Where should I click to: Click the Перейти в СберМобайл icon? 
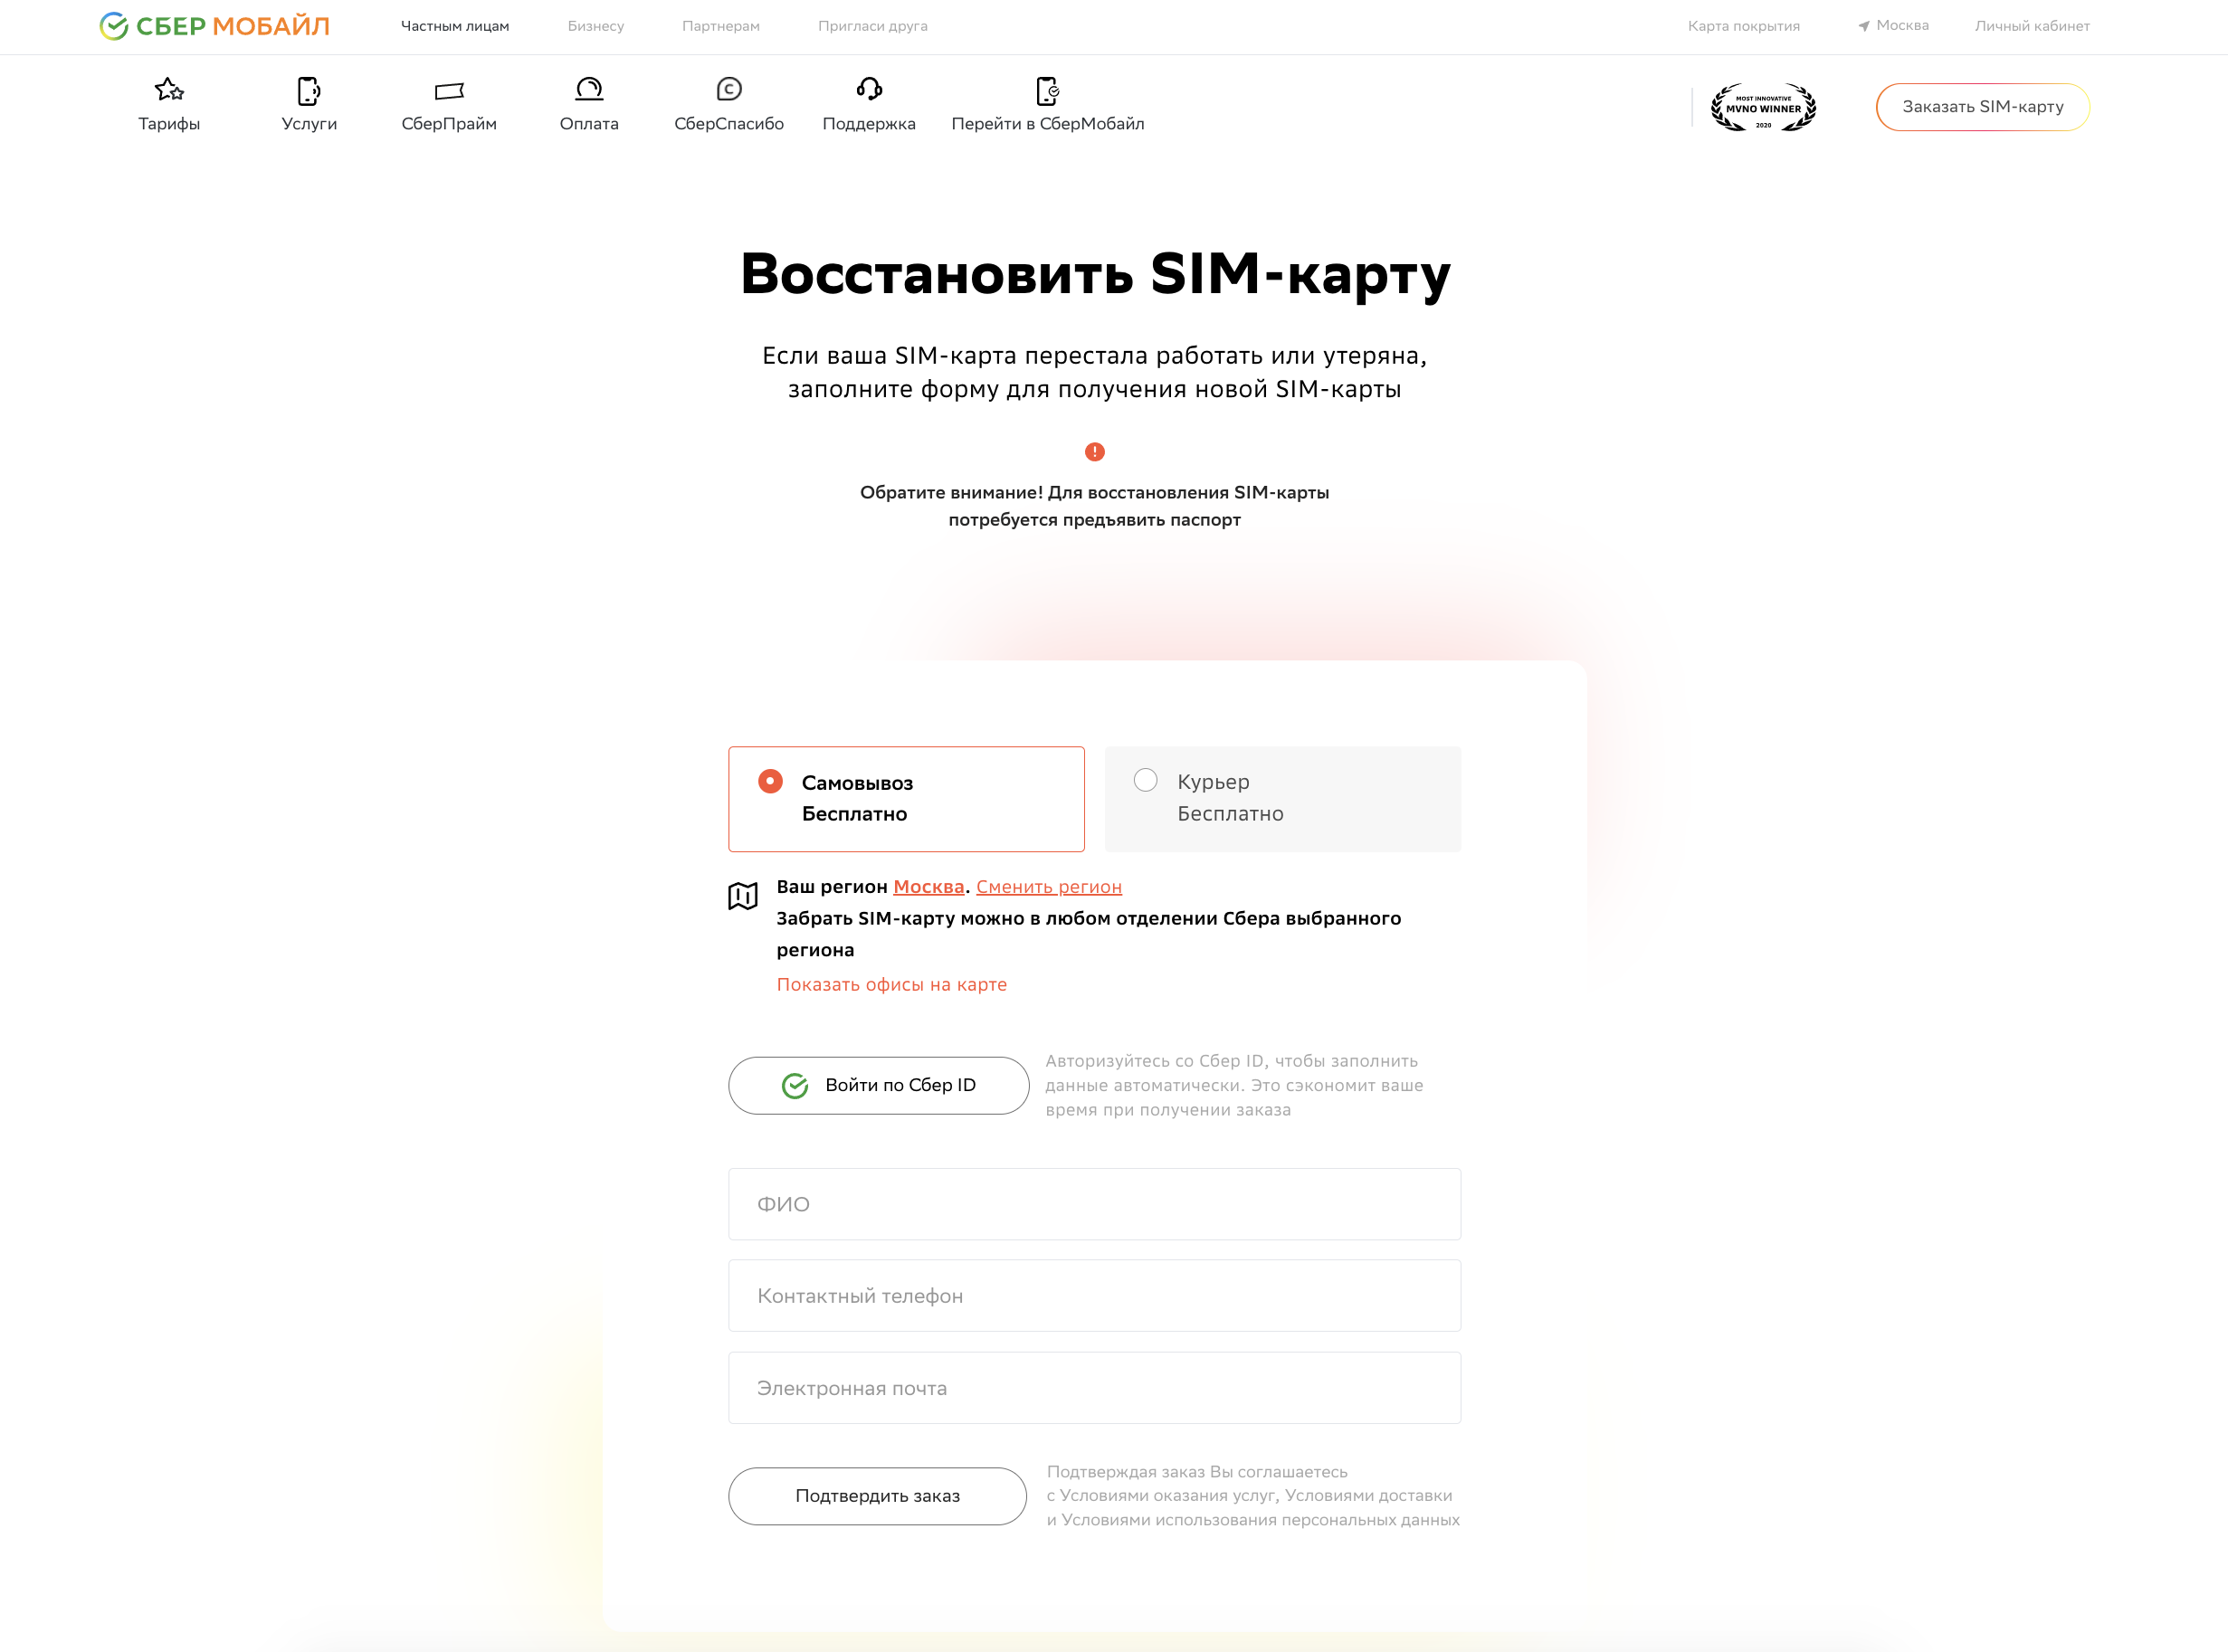1047,90
